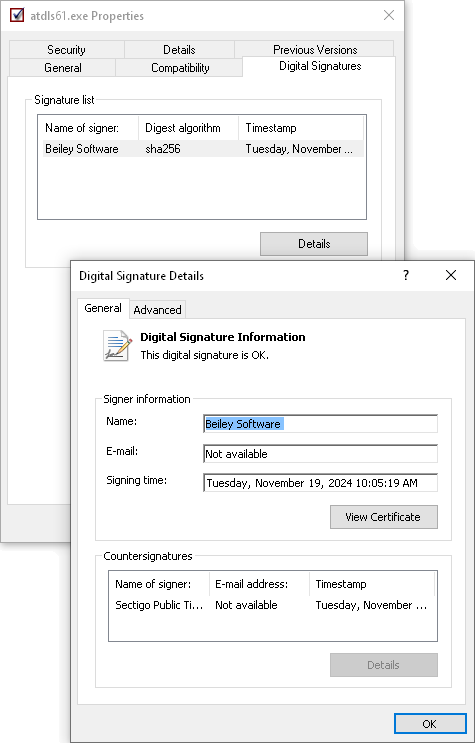Click Tuesday, November timestamp in Signature list
Image resolution: width=475 pixels, height=743 pixels.
(299, 149)
